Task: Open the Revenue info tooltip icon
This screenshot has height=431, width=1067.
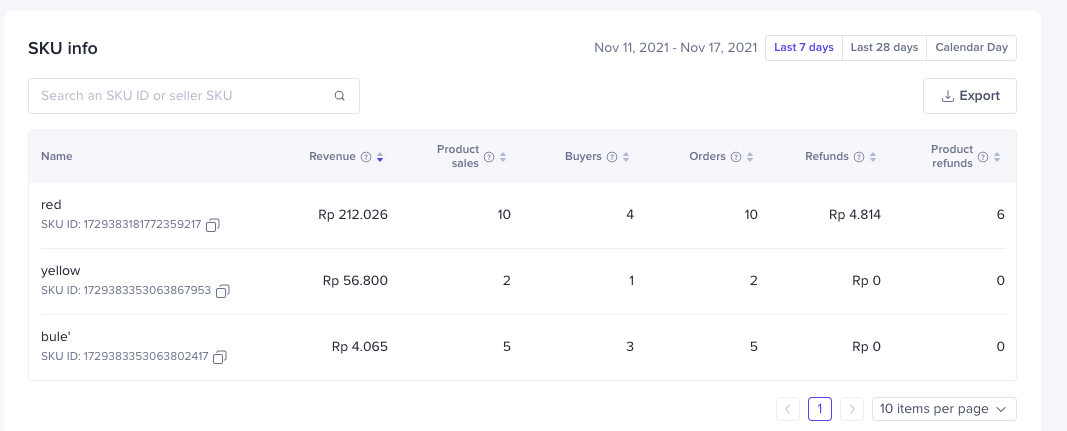Action: pyautogui.click(x=366, y=157)
